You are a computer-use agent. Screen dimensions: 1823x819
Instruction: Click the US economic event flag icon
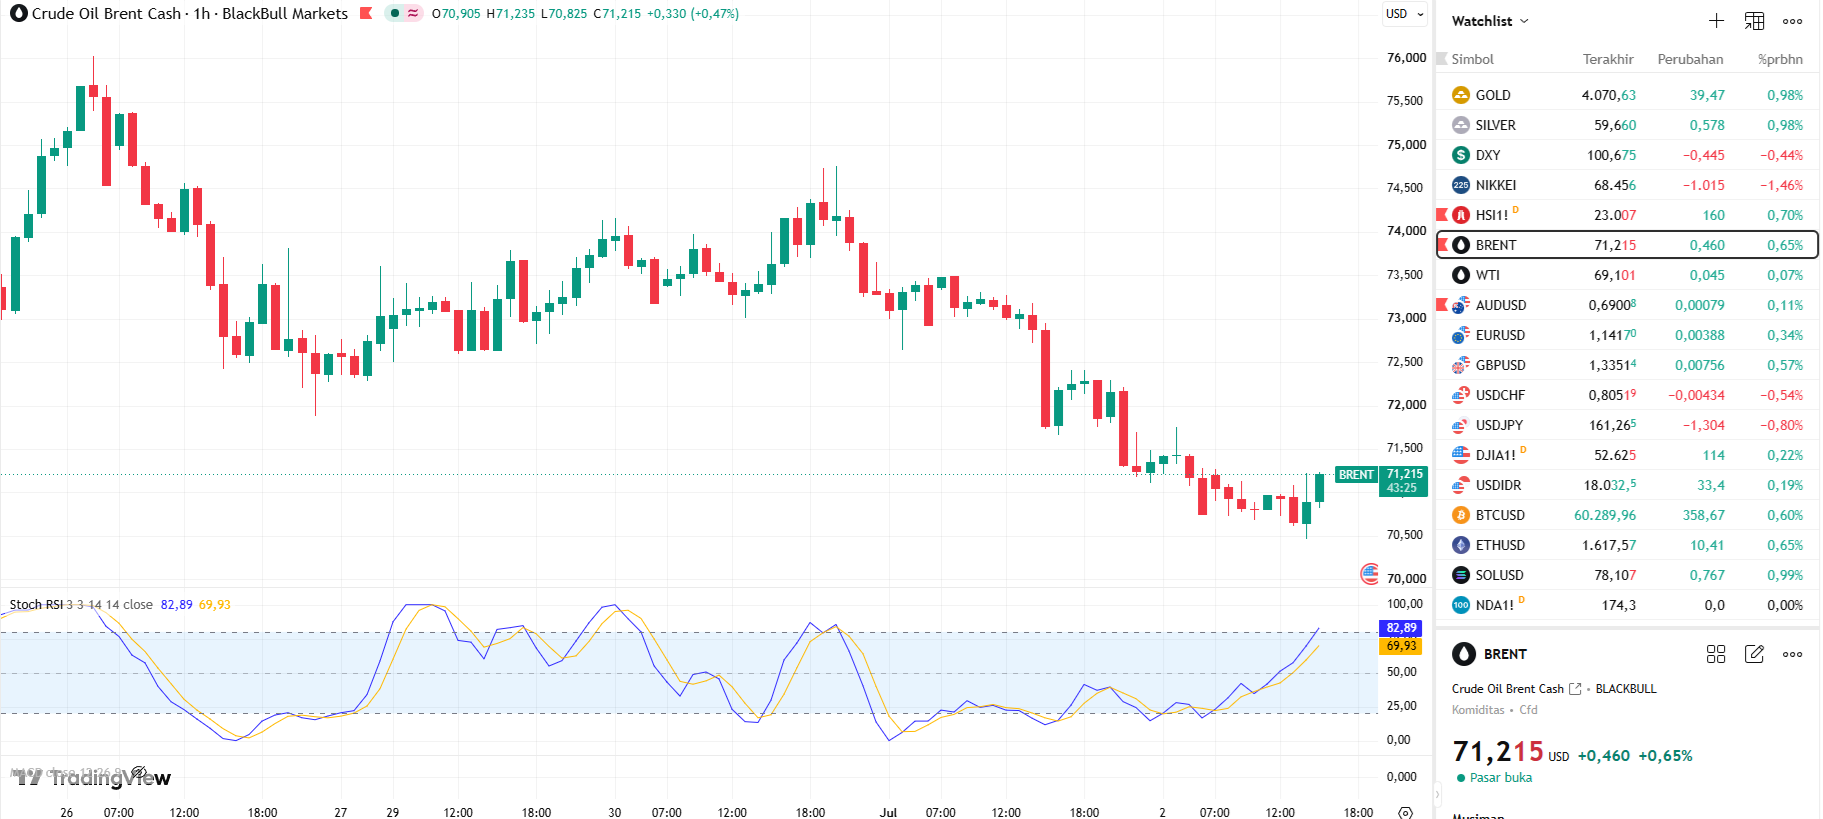(x=1370, y=574)
